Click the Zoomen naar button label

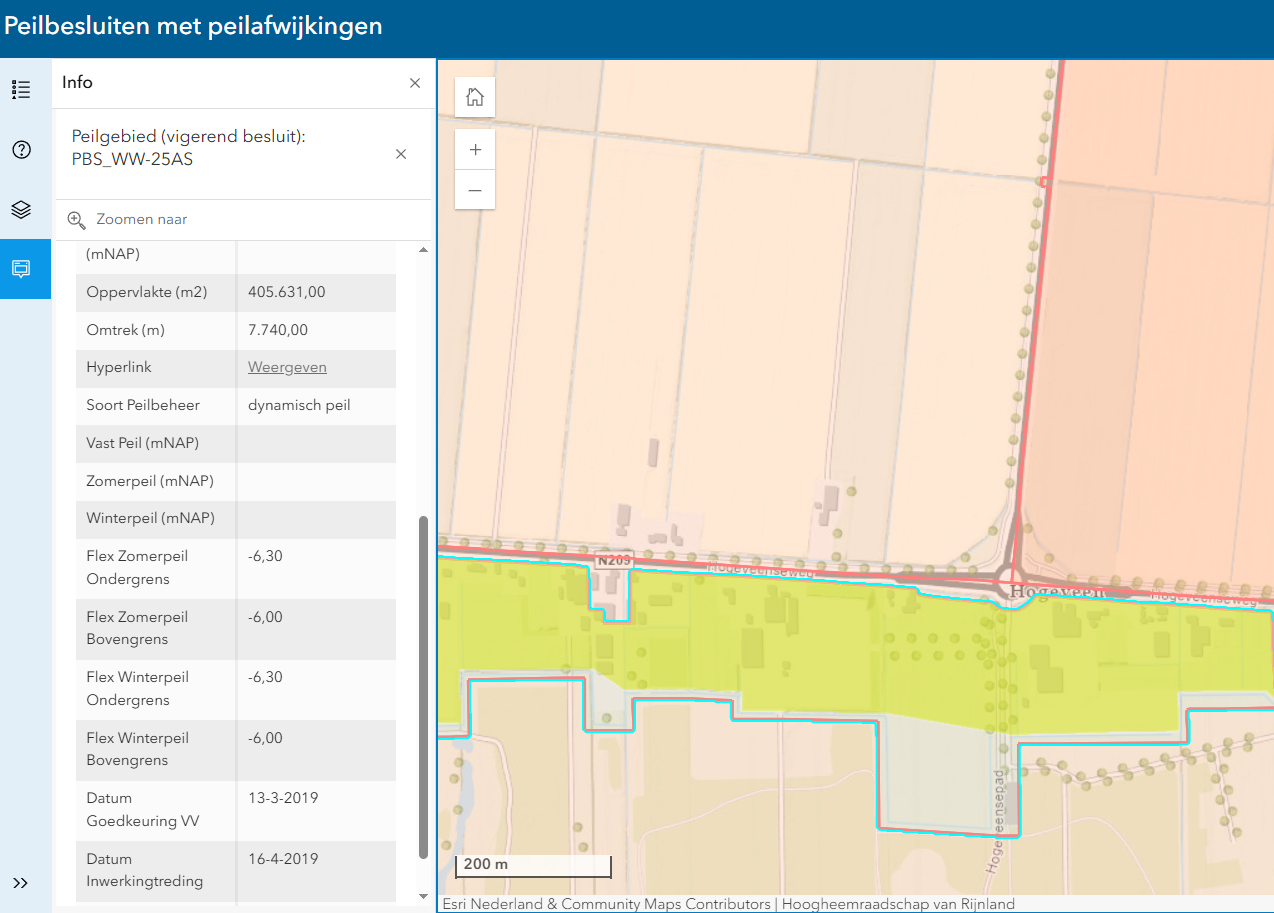point(142,220)
